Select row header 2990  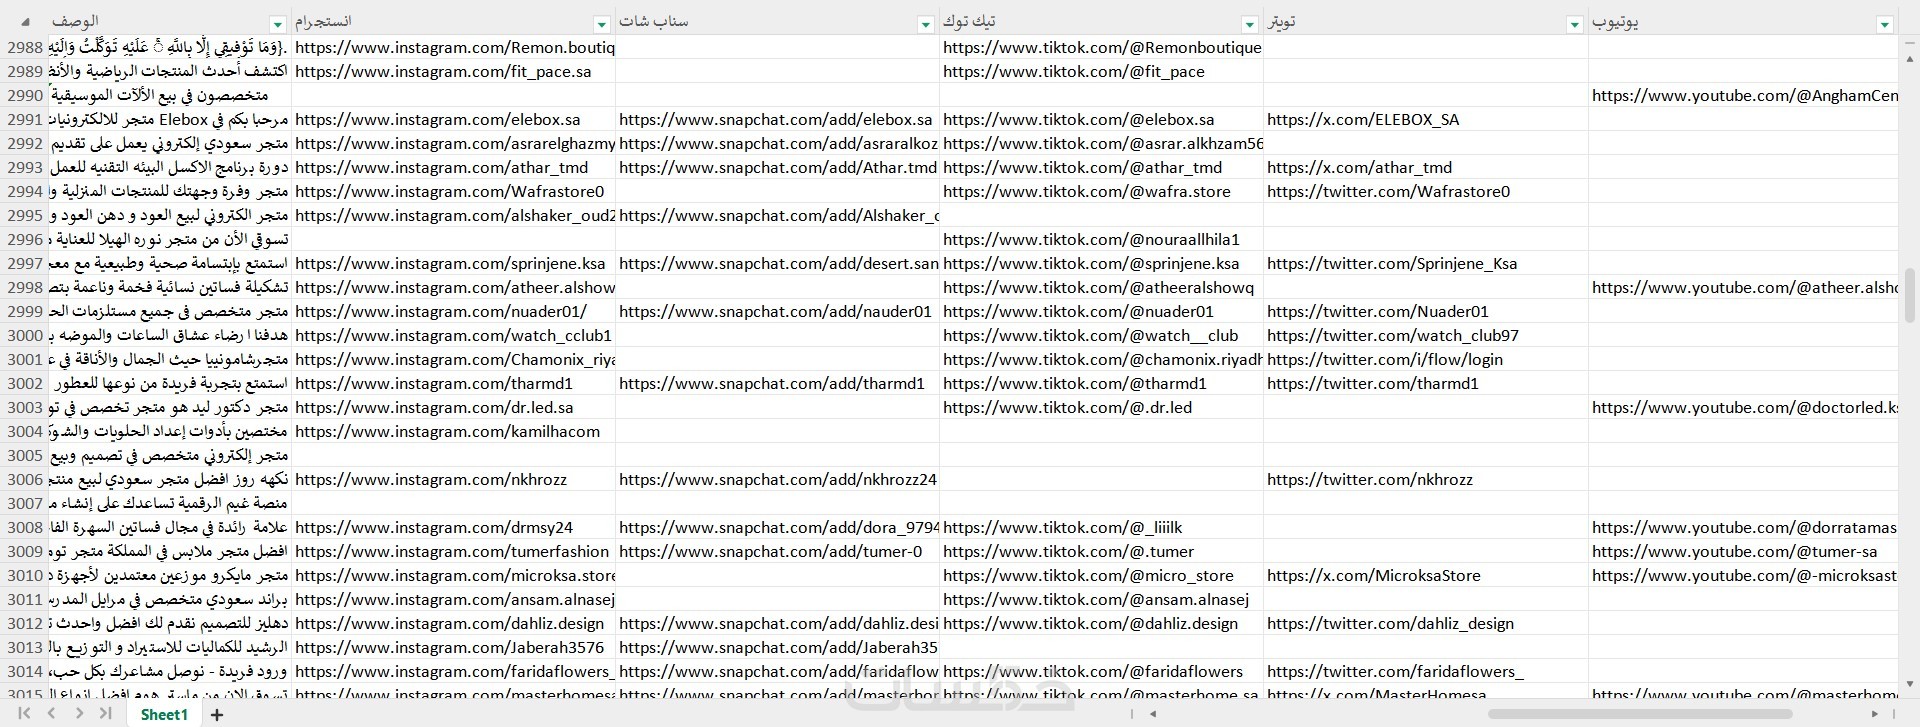pos(24,96)
